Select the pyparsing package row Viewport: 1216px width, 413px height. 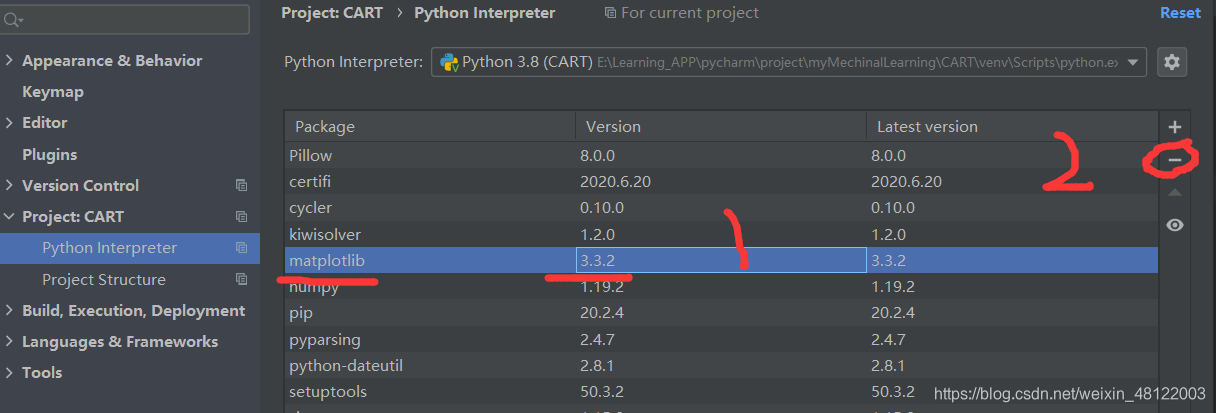click(x=721, y=339)
